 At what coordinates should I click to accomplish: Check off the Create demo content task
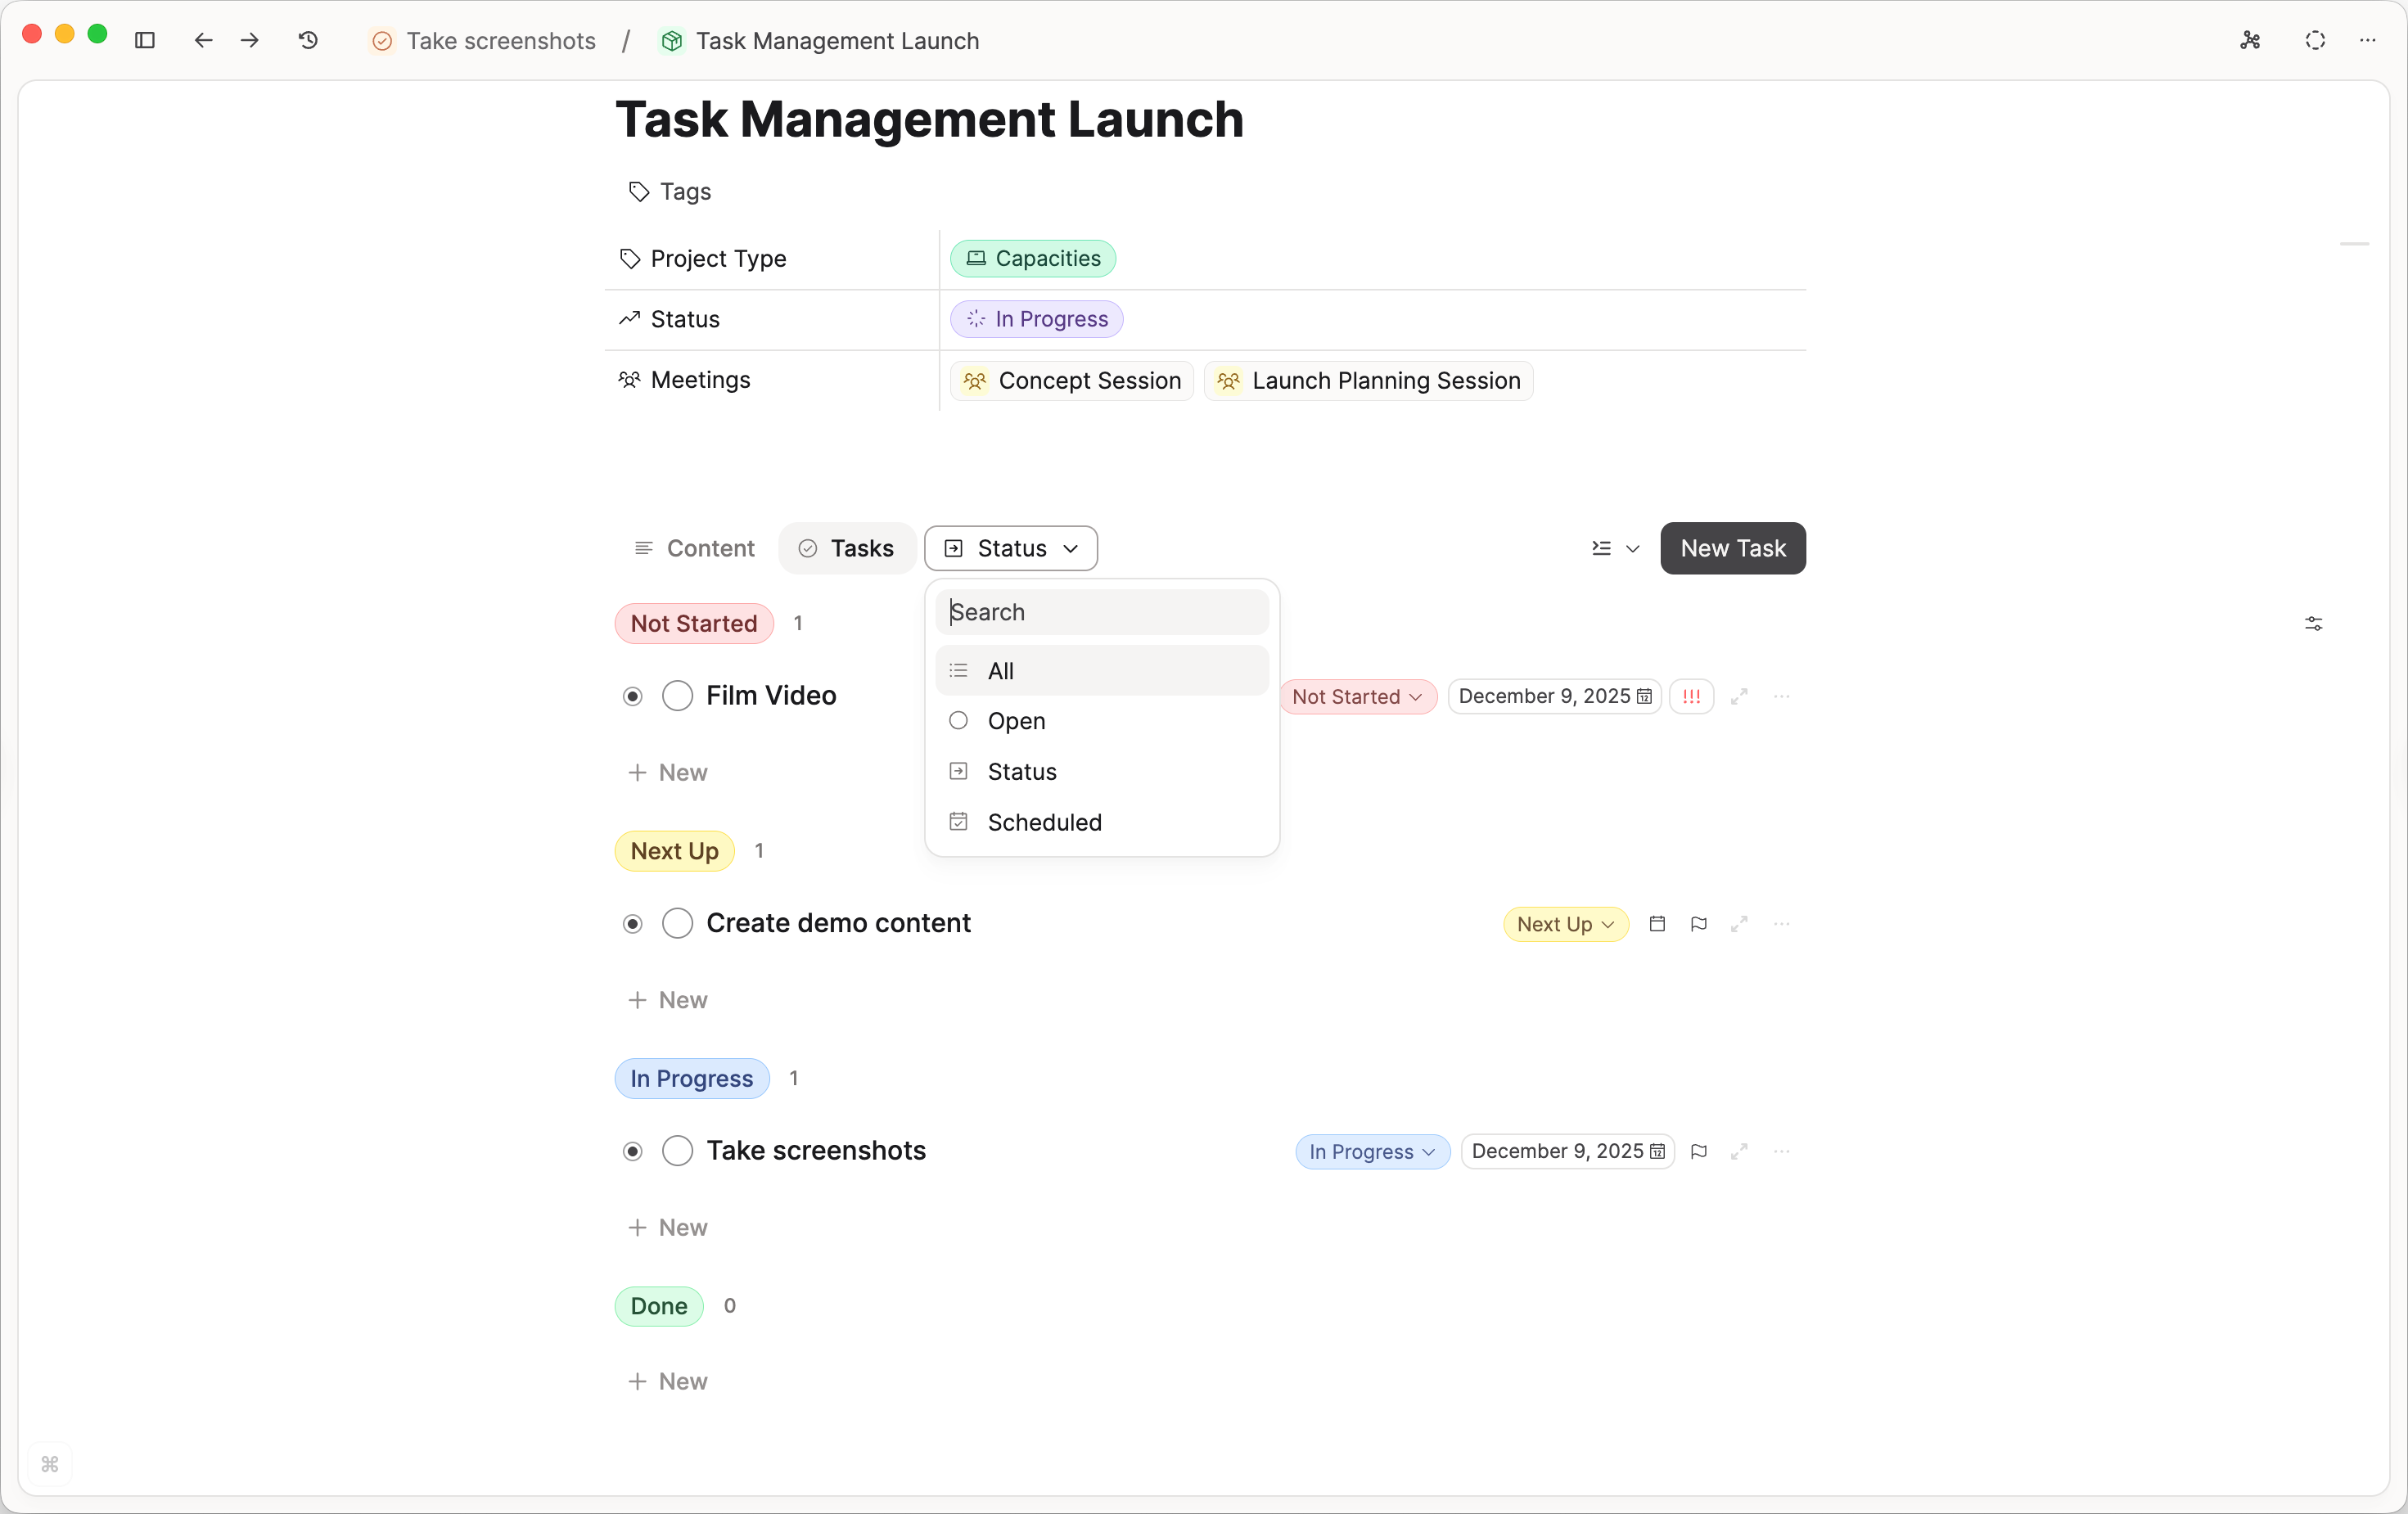click(x=677, y=923)
